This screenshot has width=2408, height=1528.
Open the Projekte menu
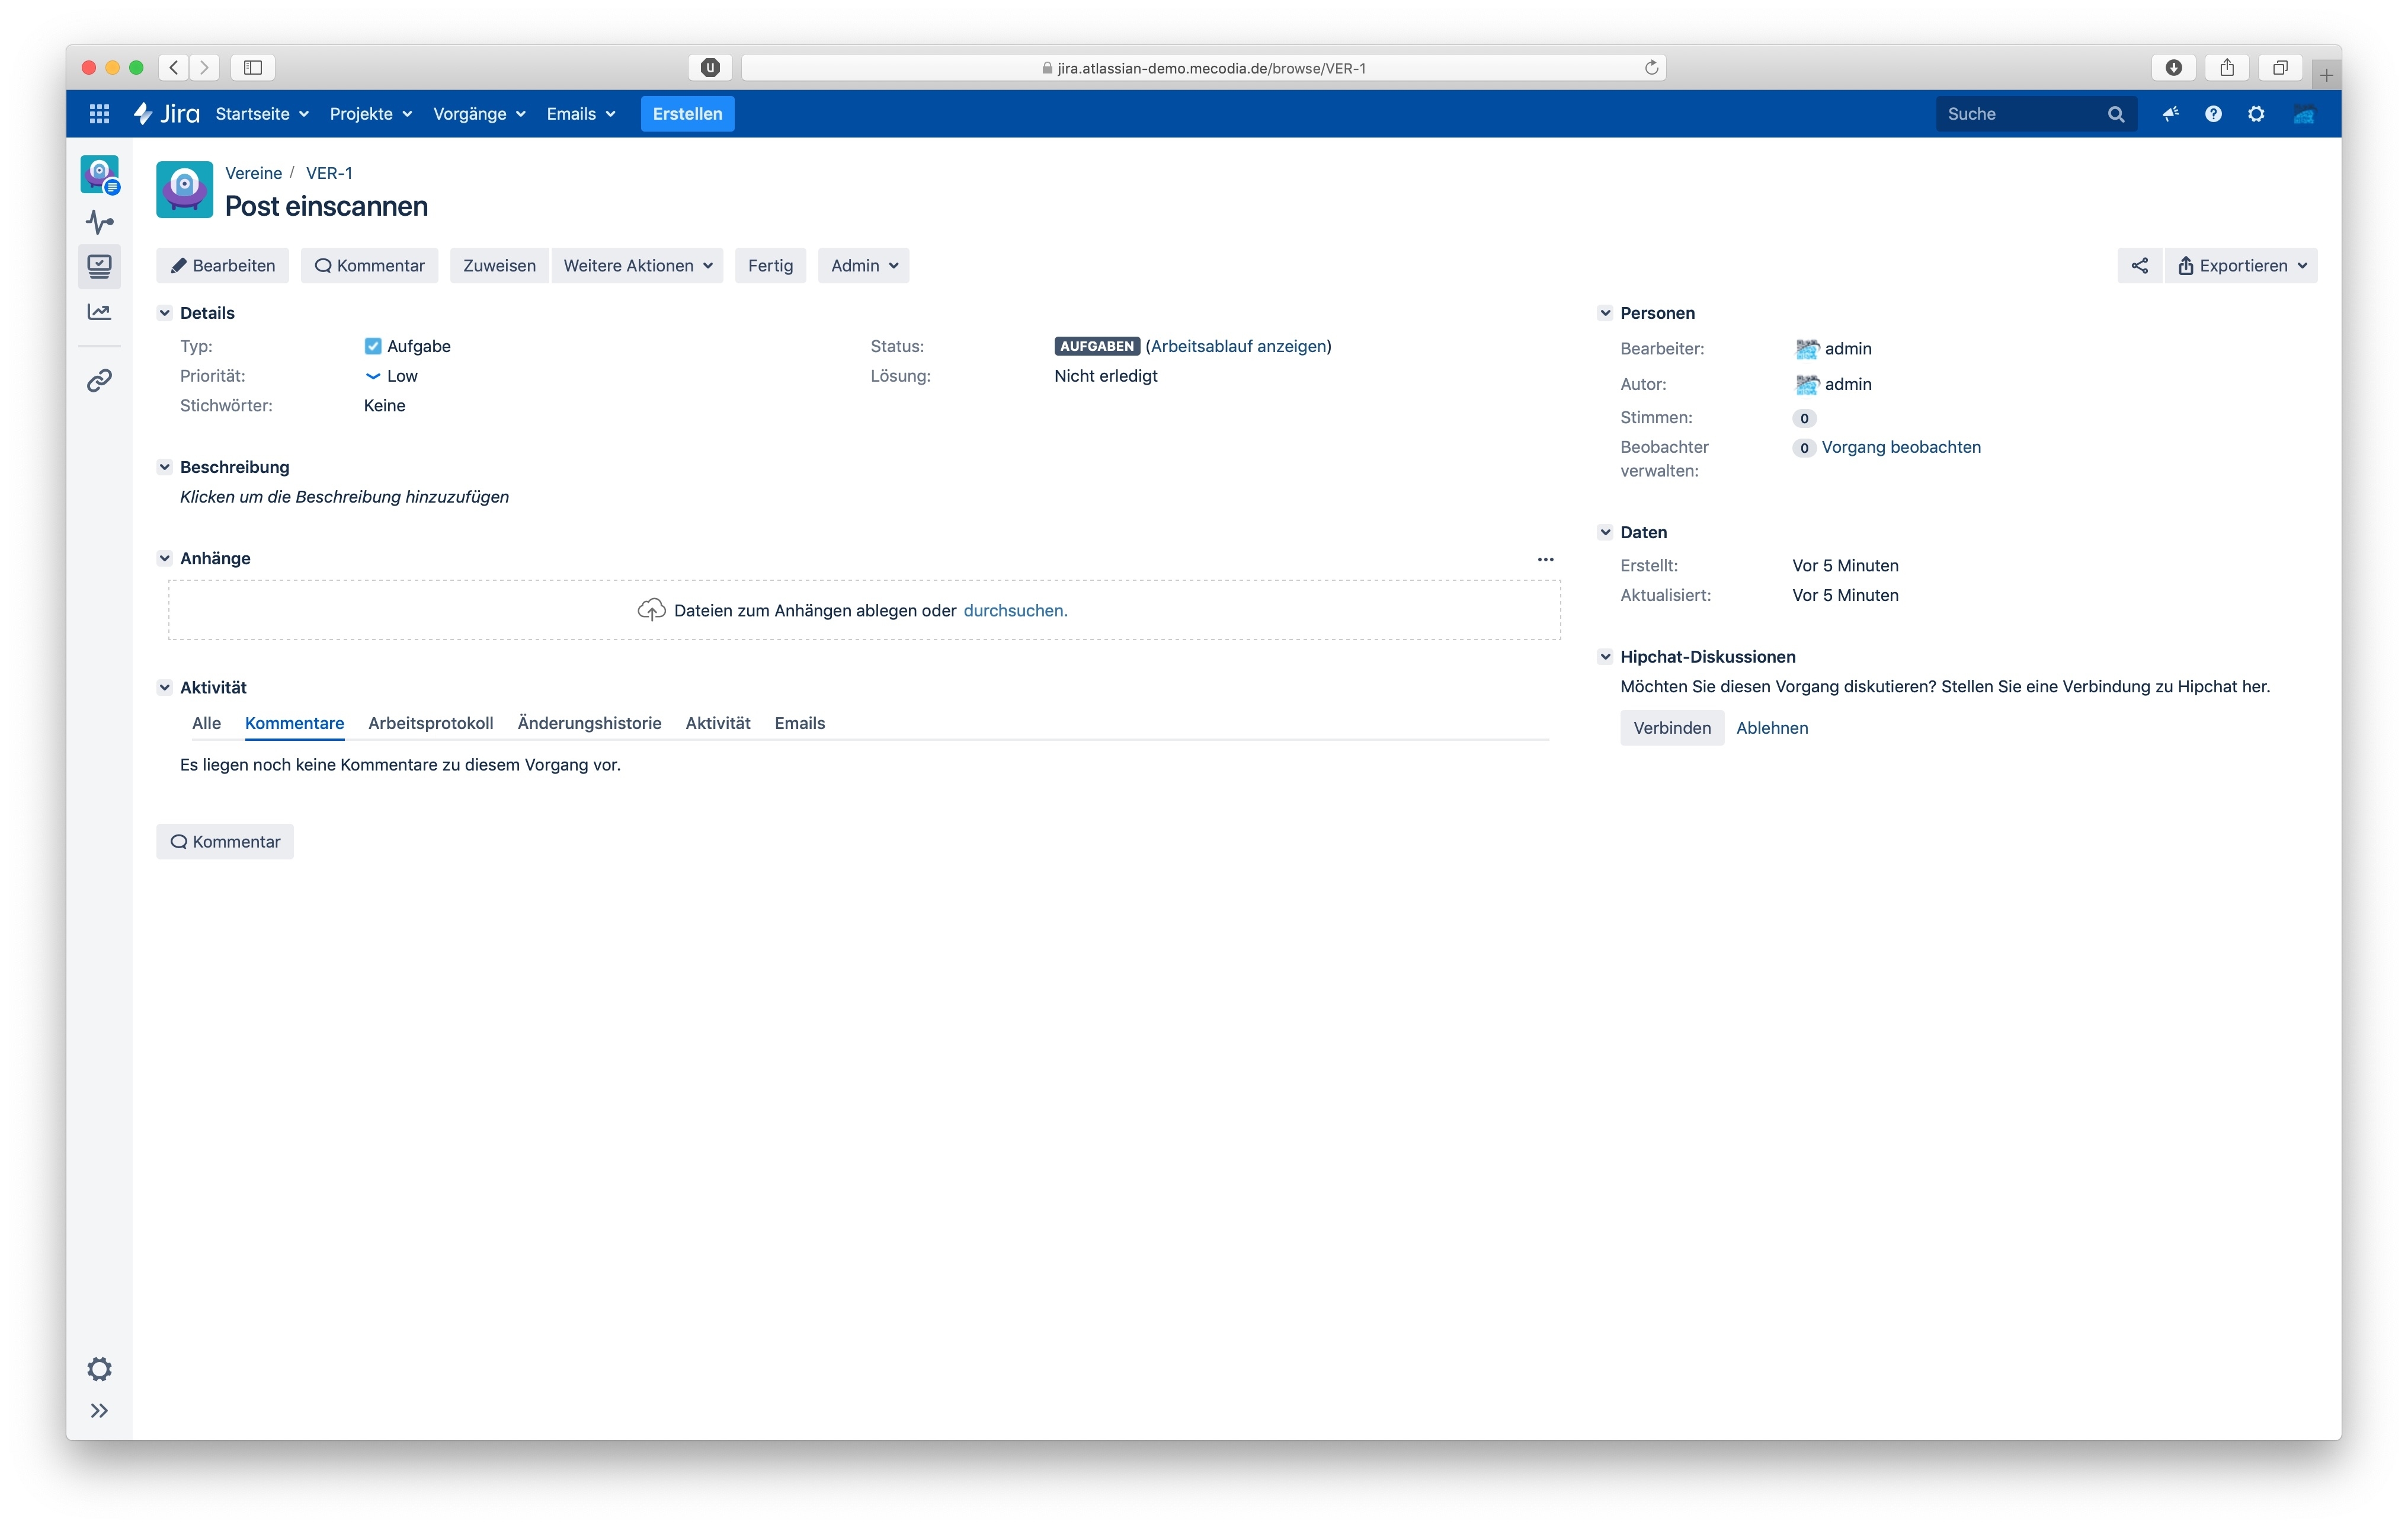[370, 114]
